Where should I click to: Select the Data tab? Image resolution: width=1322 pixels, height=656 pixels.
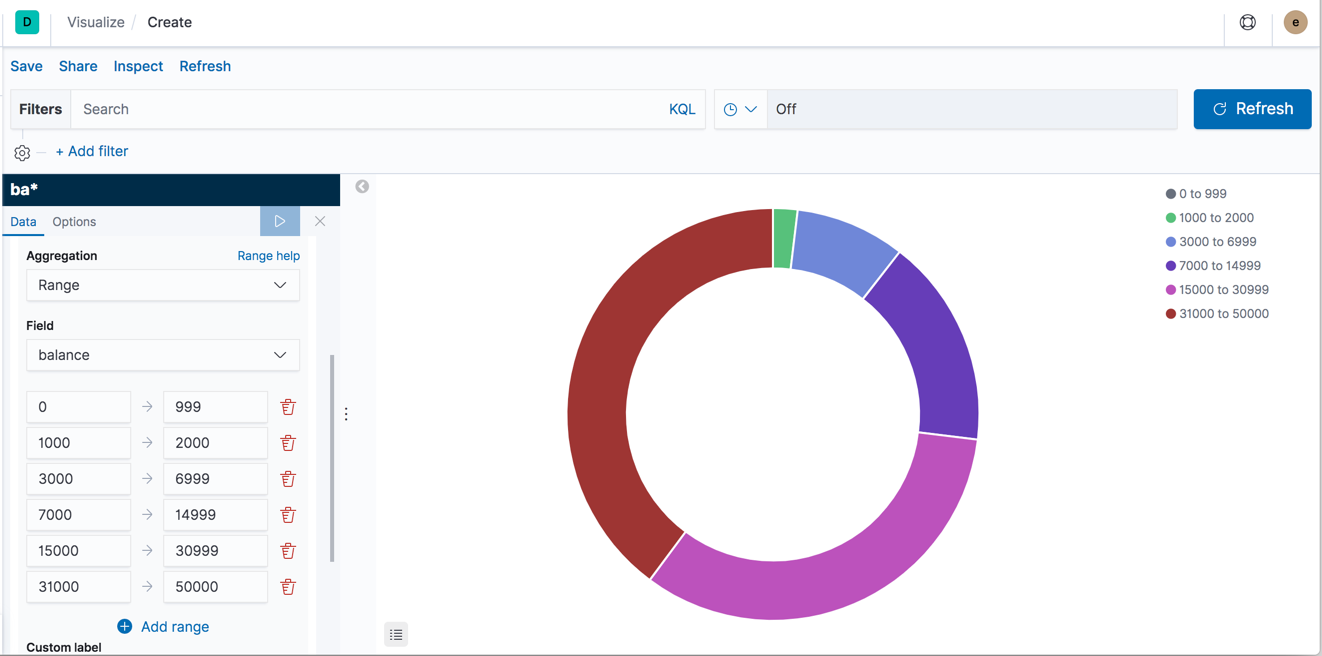(x=23, y=221)
